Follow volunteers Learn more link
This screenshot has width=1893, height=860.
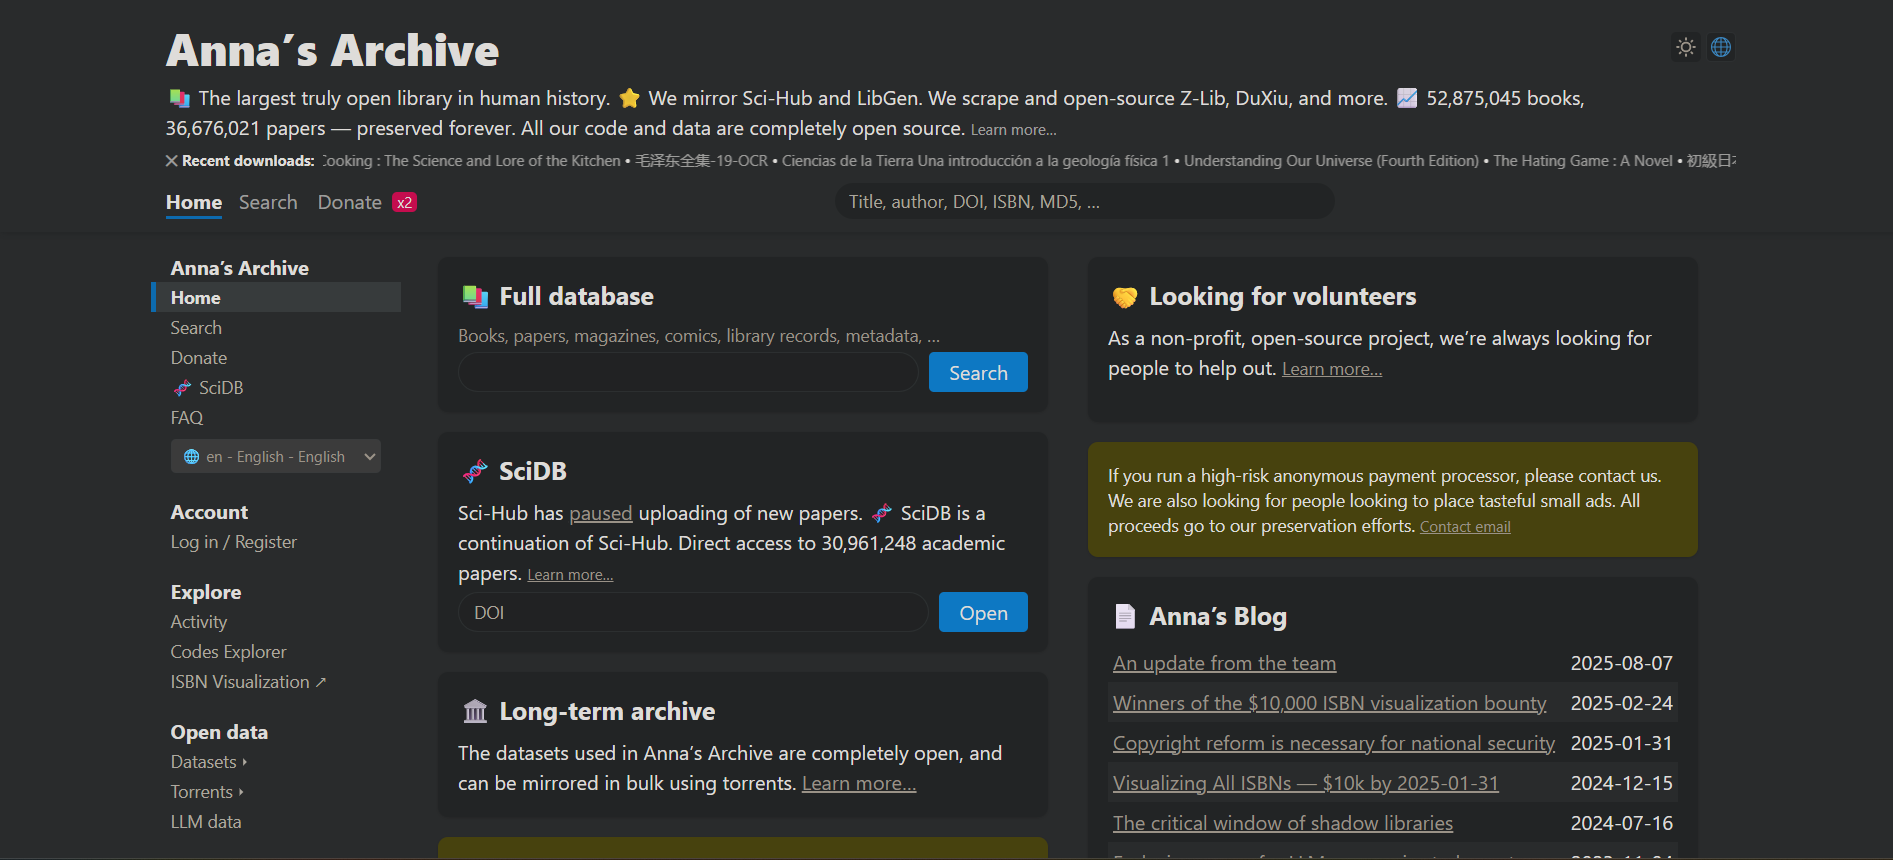(1332, 369)
